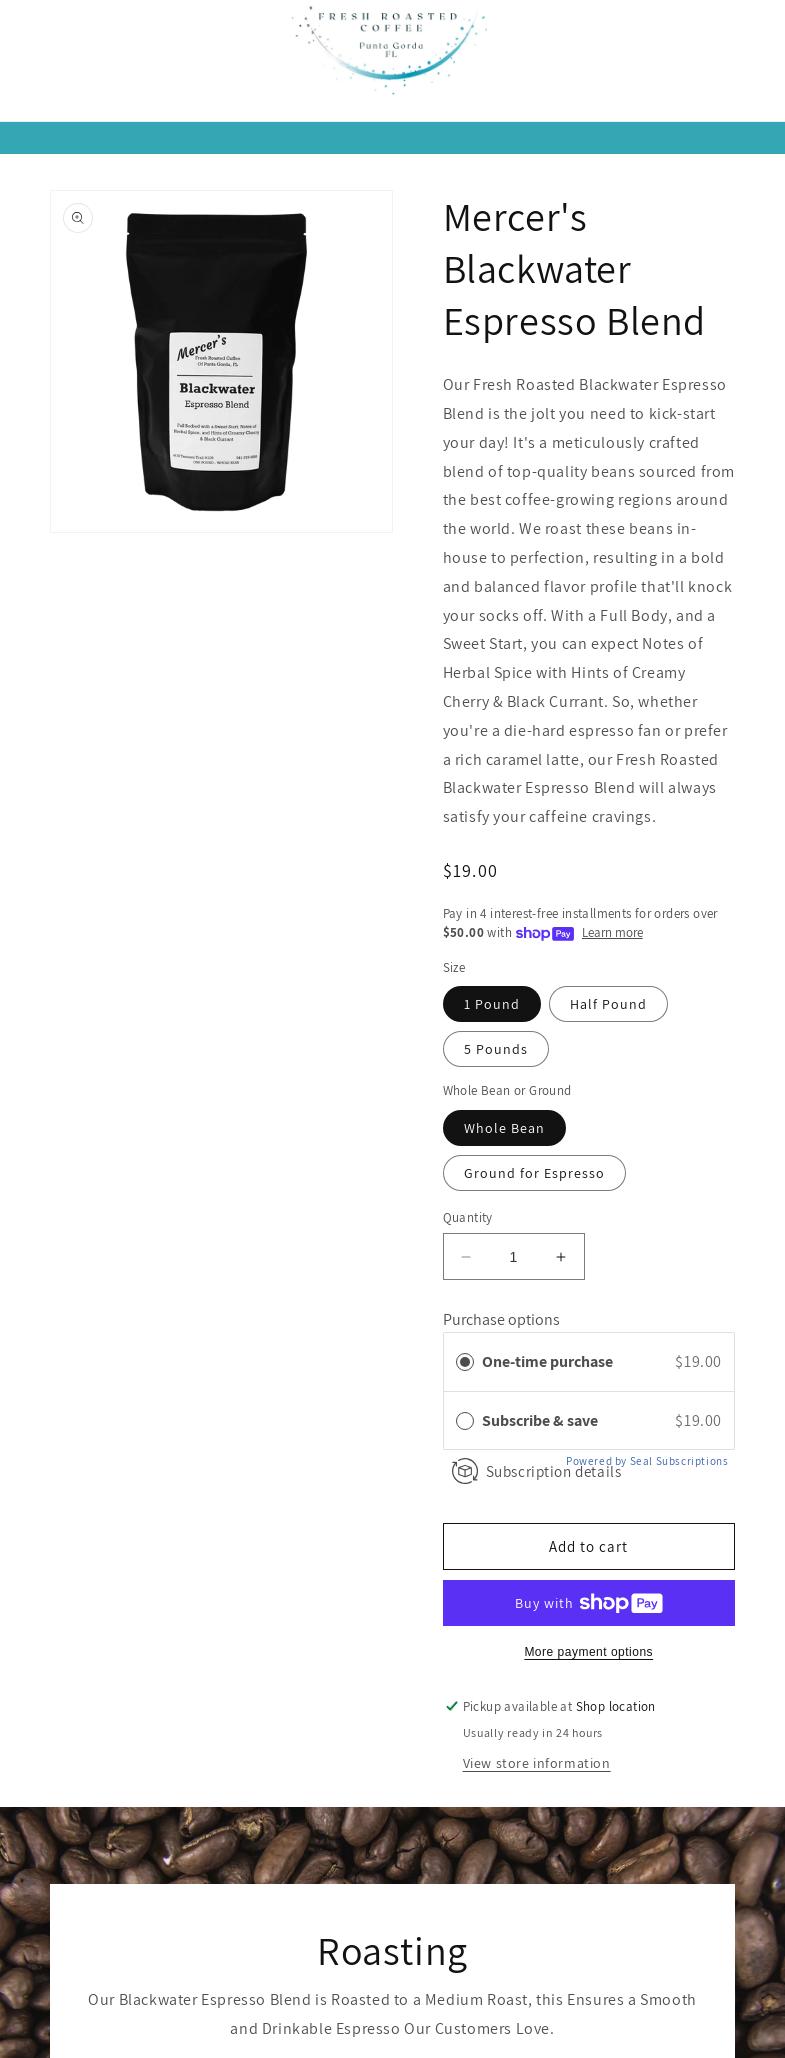Select Ground for Espresso option
The height and width of the screenshot is (2058, 785).
click(534, 1173)
